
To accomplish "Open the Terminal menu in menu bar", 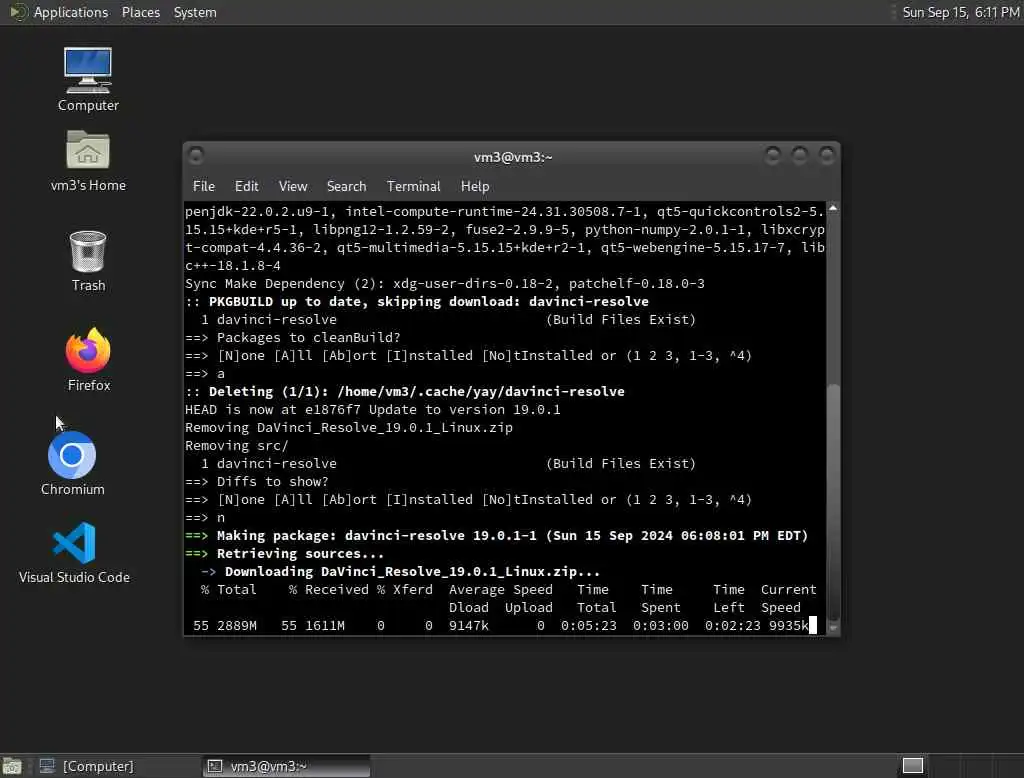I will (x=413, y=186).
